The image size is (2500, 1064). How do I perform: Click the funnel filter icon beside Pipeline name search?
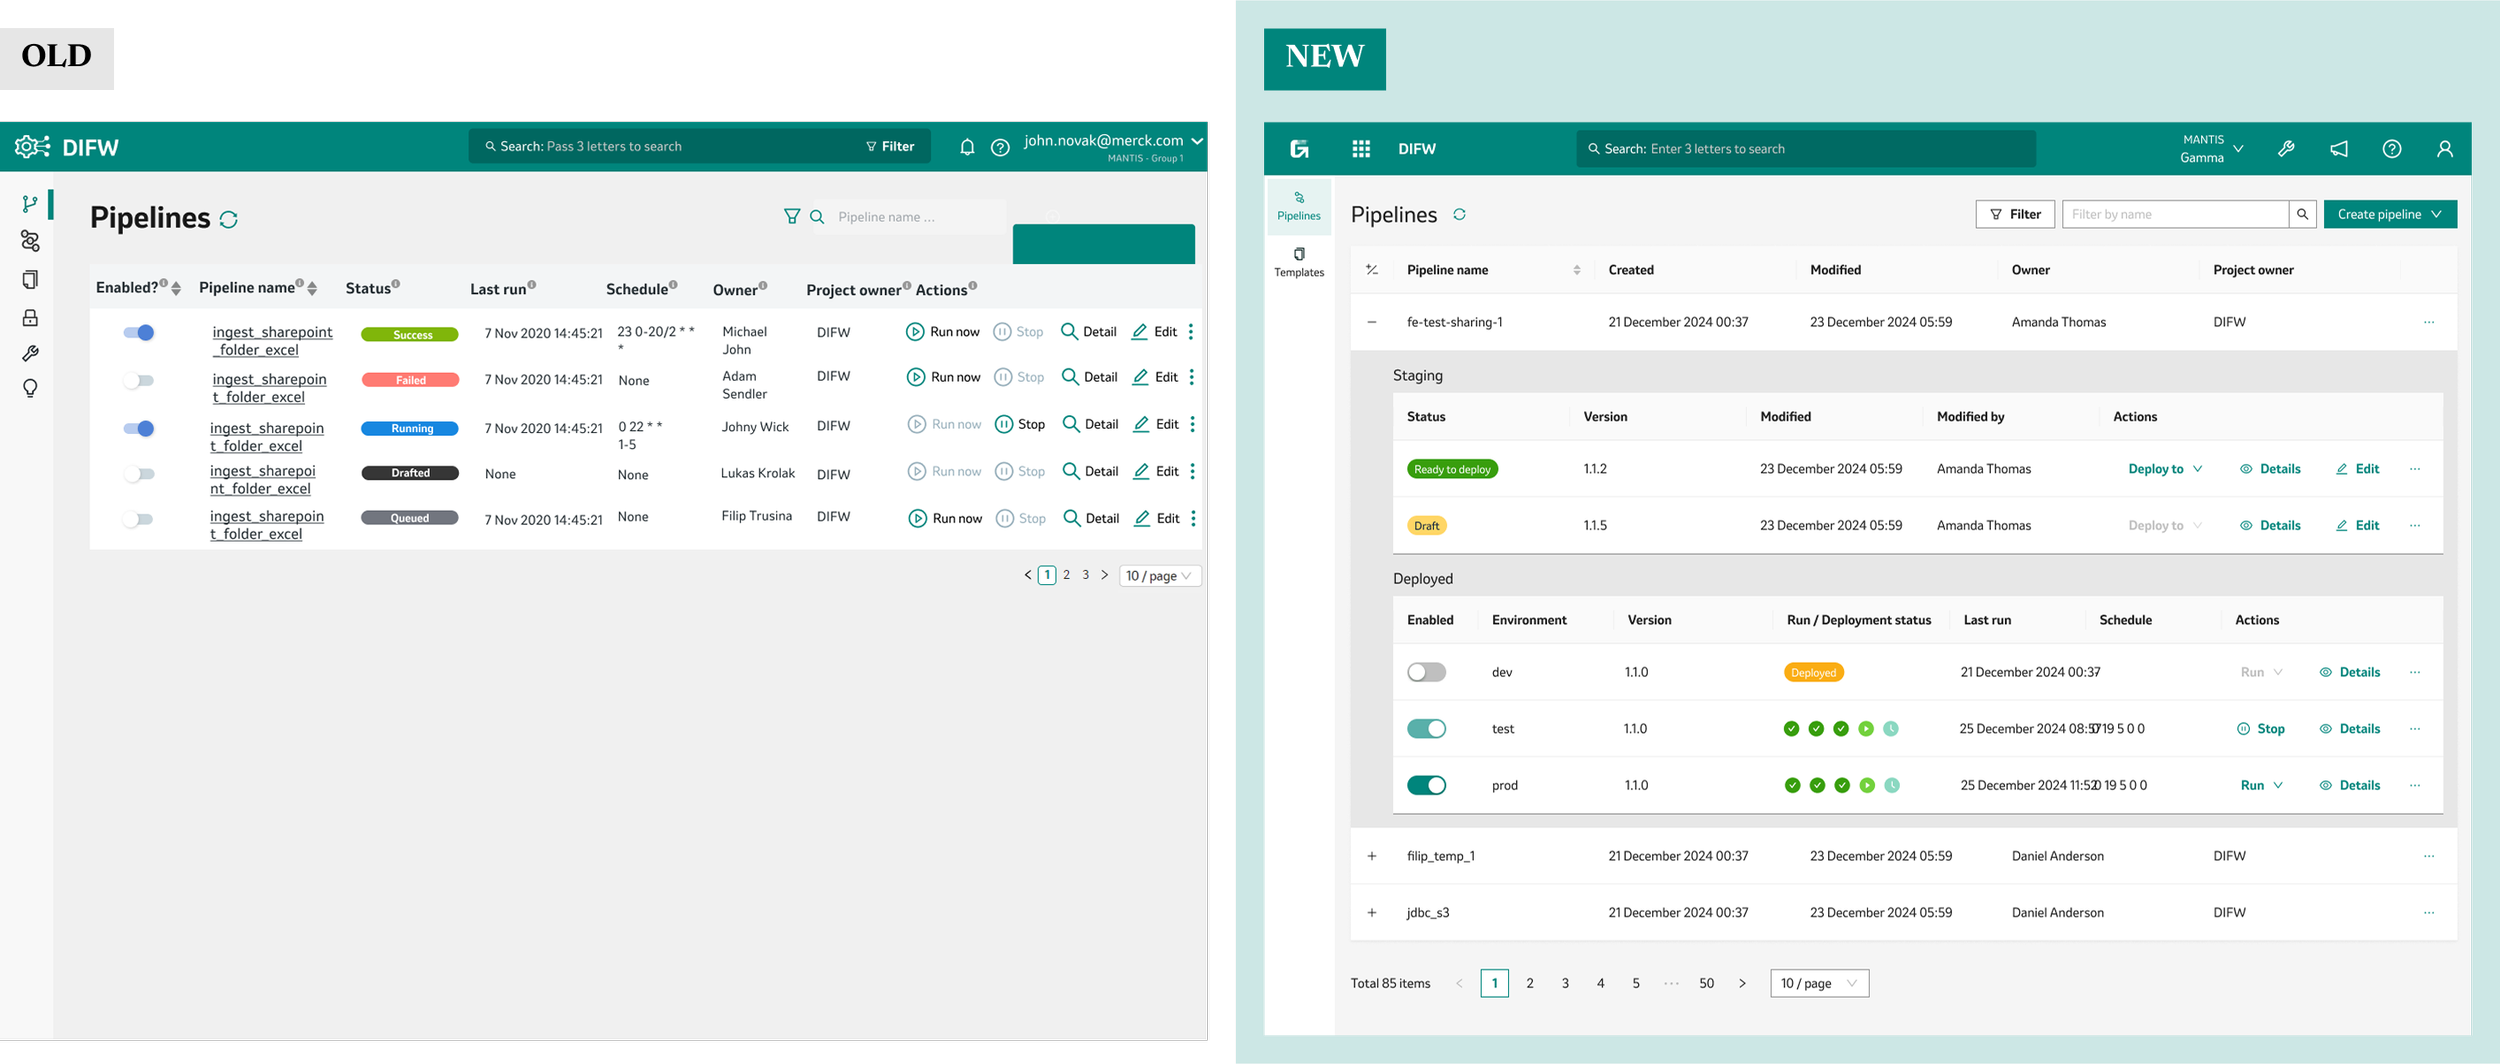point(792,216)
